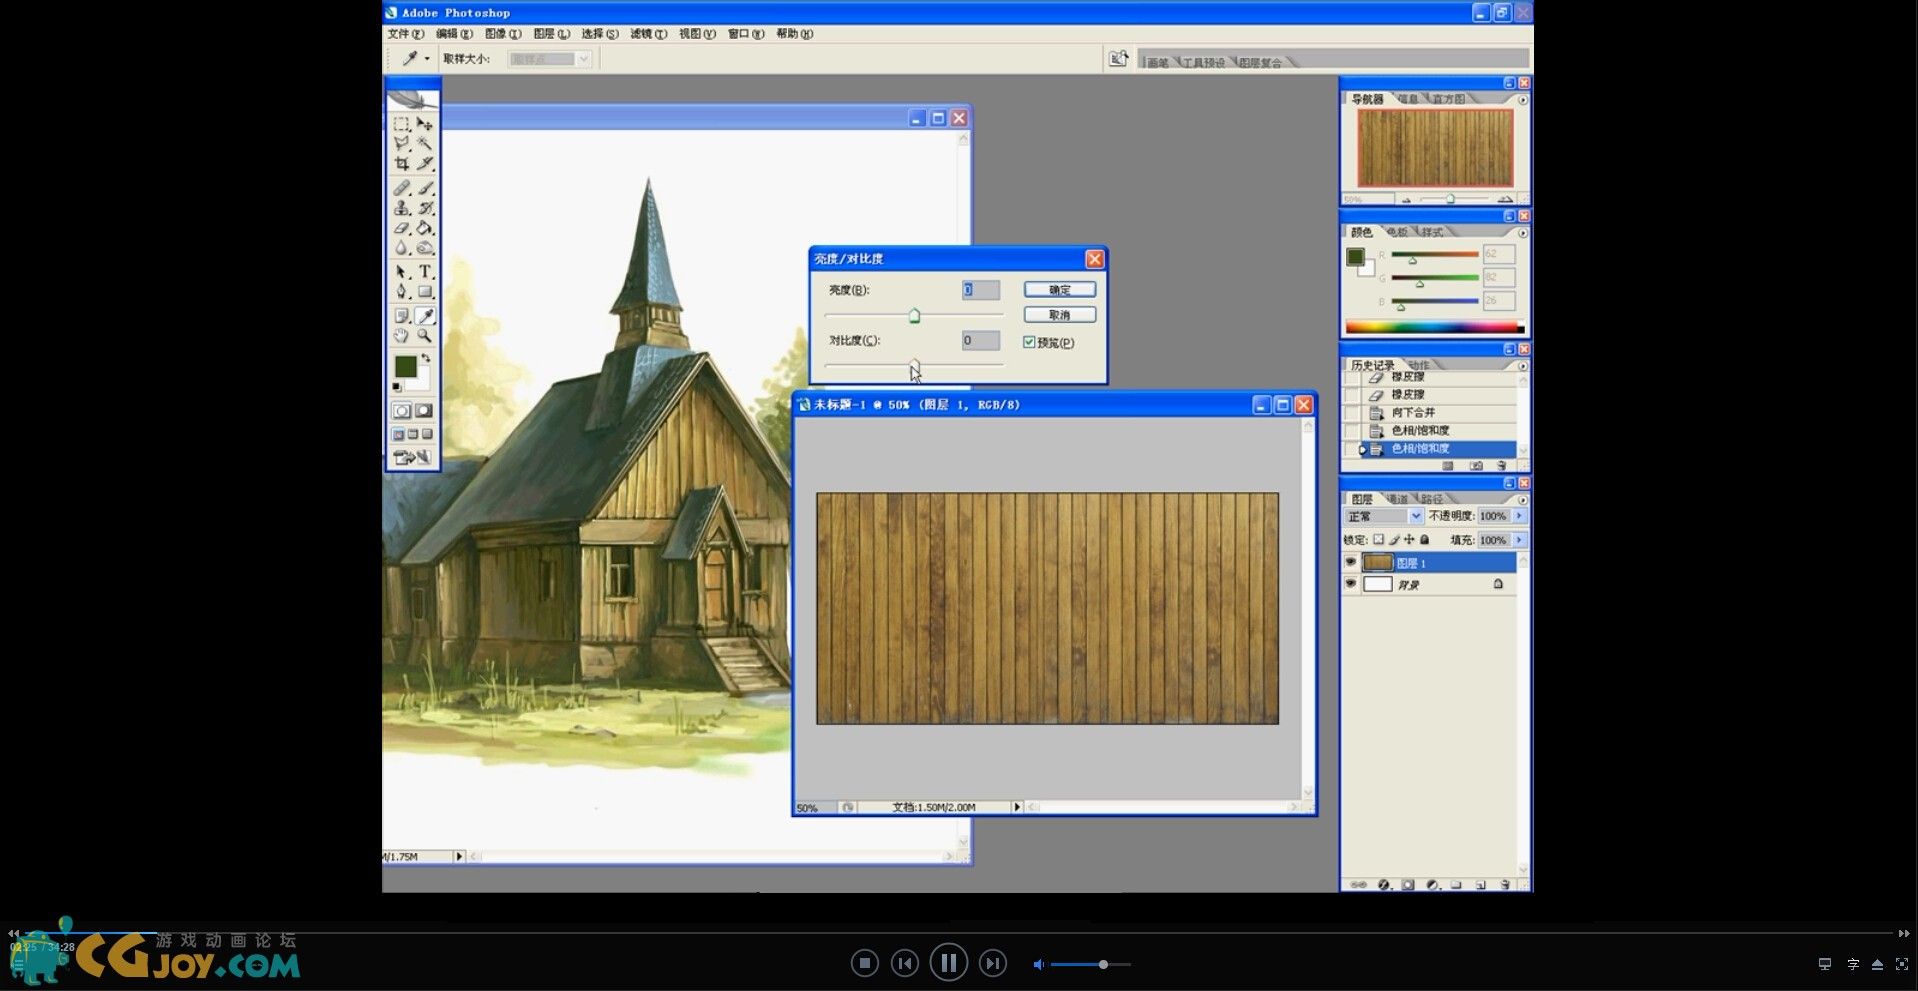Select the Rectangle shape tool

click(425, 292)
